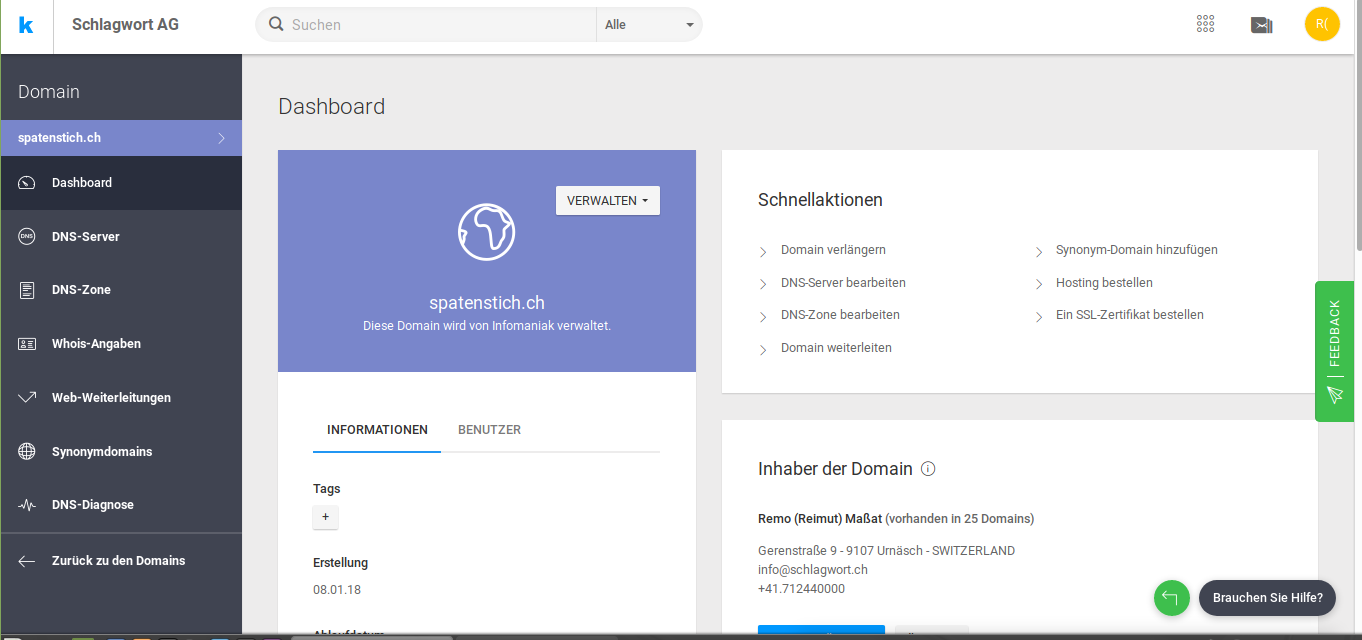Click the Infomaniak k logo

26,25
